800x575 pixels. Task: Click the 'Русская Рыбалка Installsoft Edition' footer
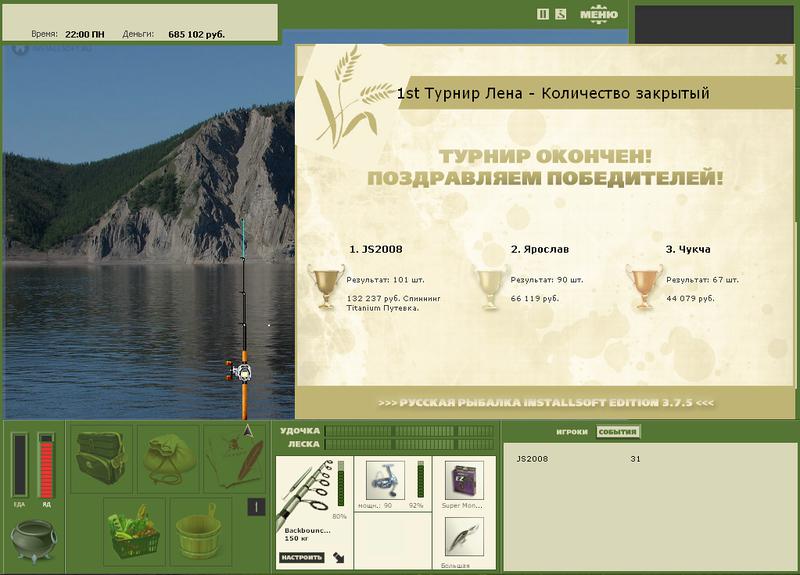tap(546, 403)
